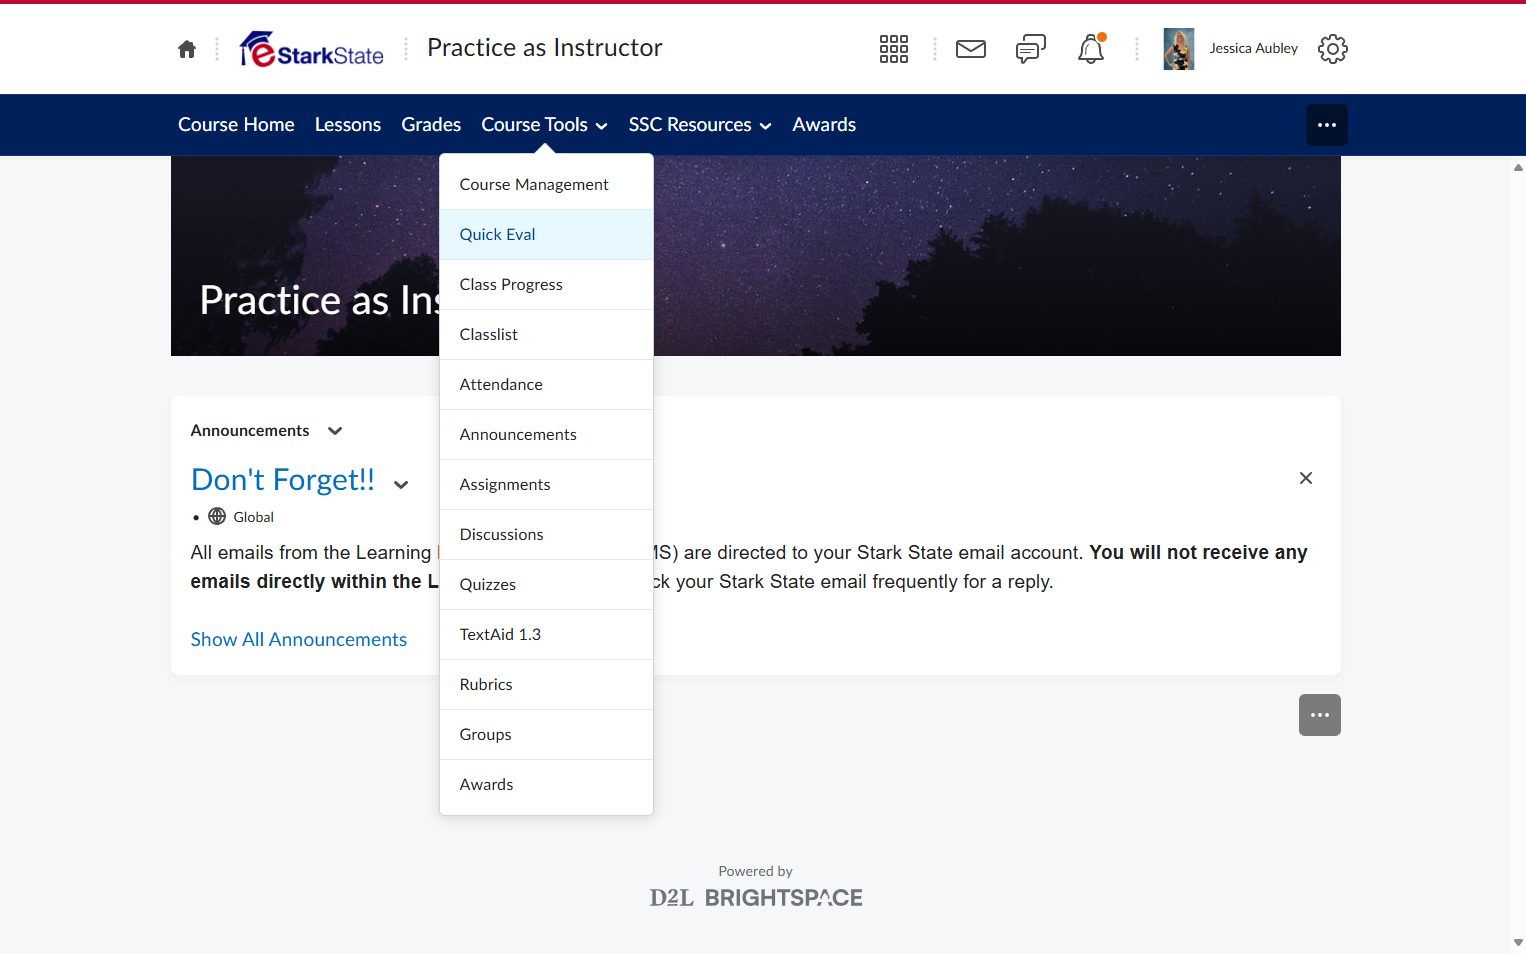This screenshot has height=954, width=1526.
Task: Click the Announcements widget heading
Action: [x=250, y=431]
